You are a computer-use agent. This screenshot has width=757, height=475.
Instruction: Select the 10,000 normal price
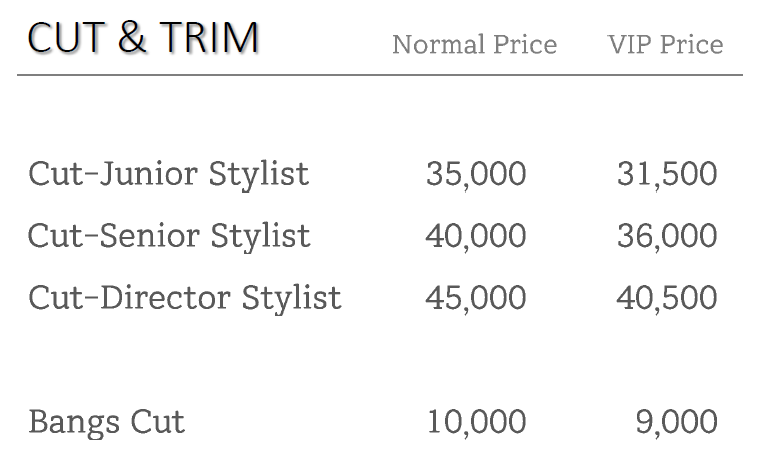pos(475,422)
